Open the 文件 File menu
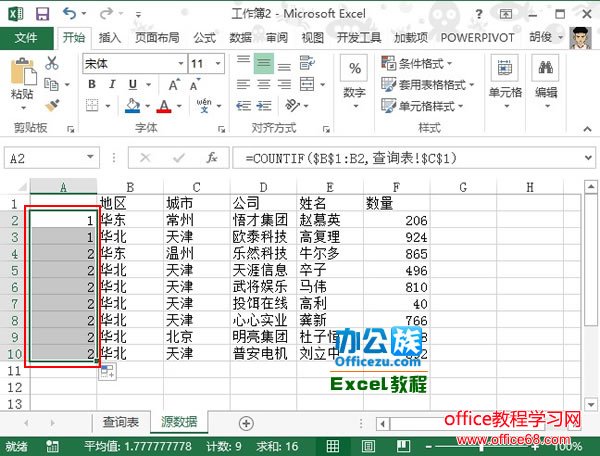The height and width of the screenshot is (456, 600). coord(26,37)
